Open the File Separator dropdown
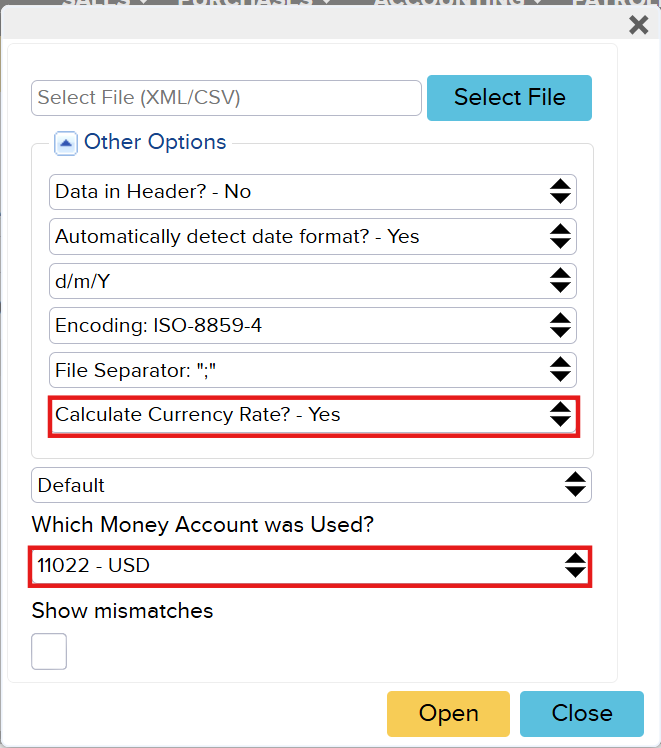This screenshot has width=661, height=748. tap(312, 371)
